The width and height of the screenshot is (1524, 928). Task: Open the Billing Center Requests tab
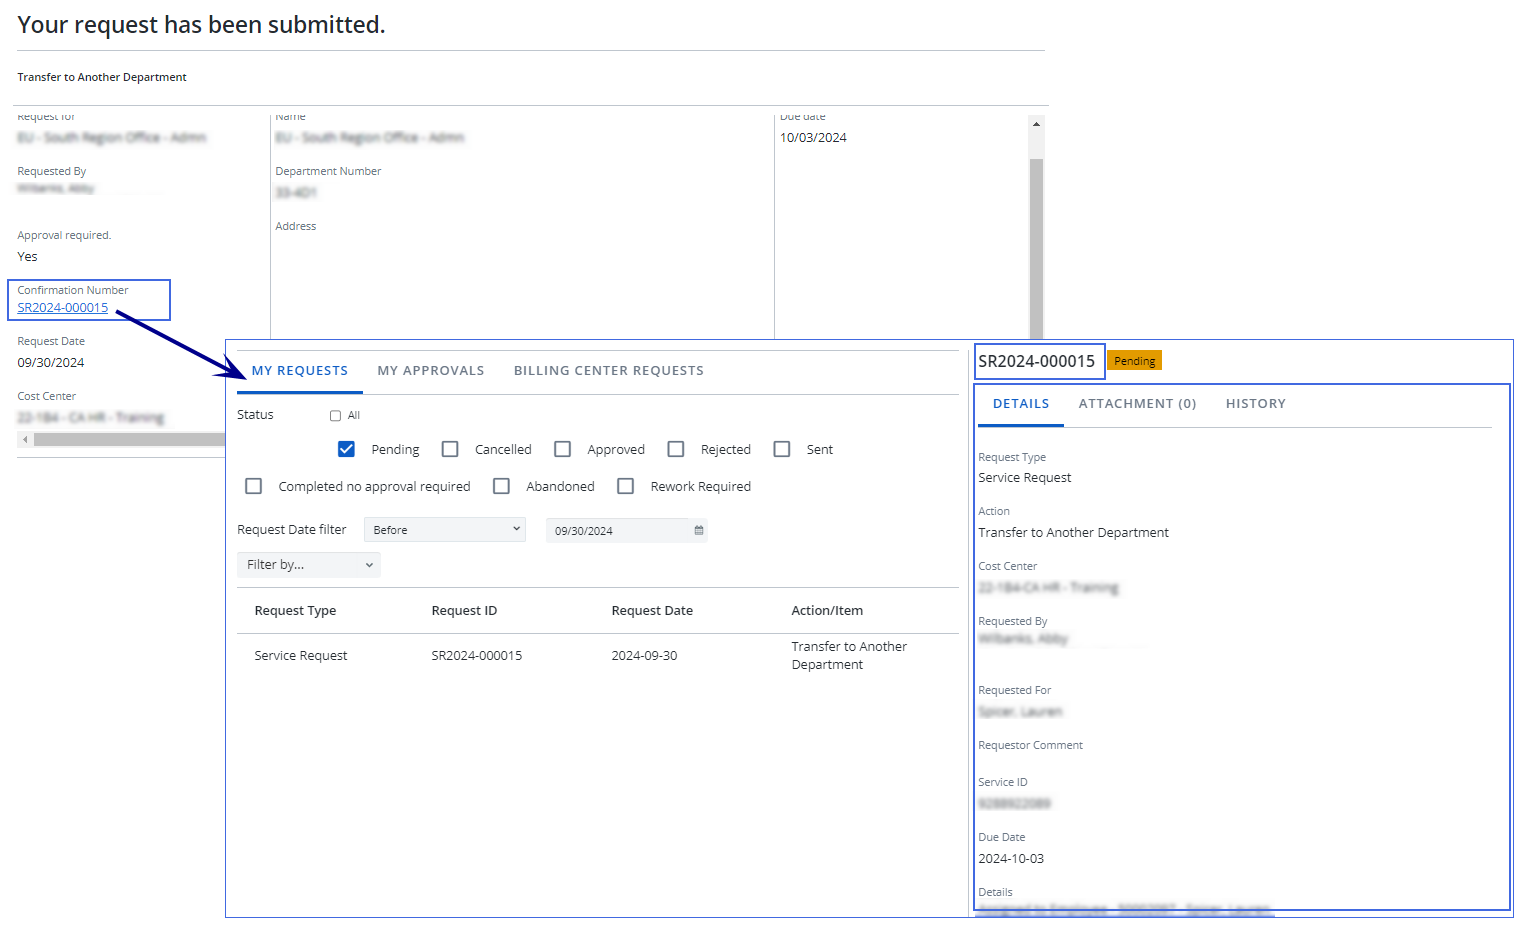click(x=608, y=371)
